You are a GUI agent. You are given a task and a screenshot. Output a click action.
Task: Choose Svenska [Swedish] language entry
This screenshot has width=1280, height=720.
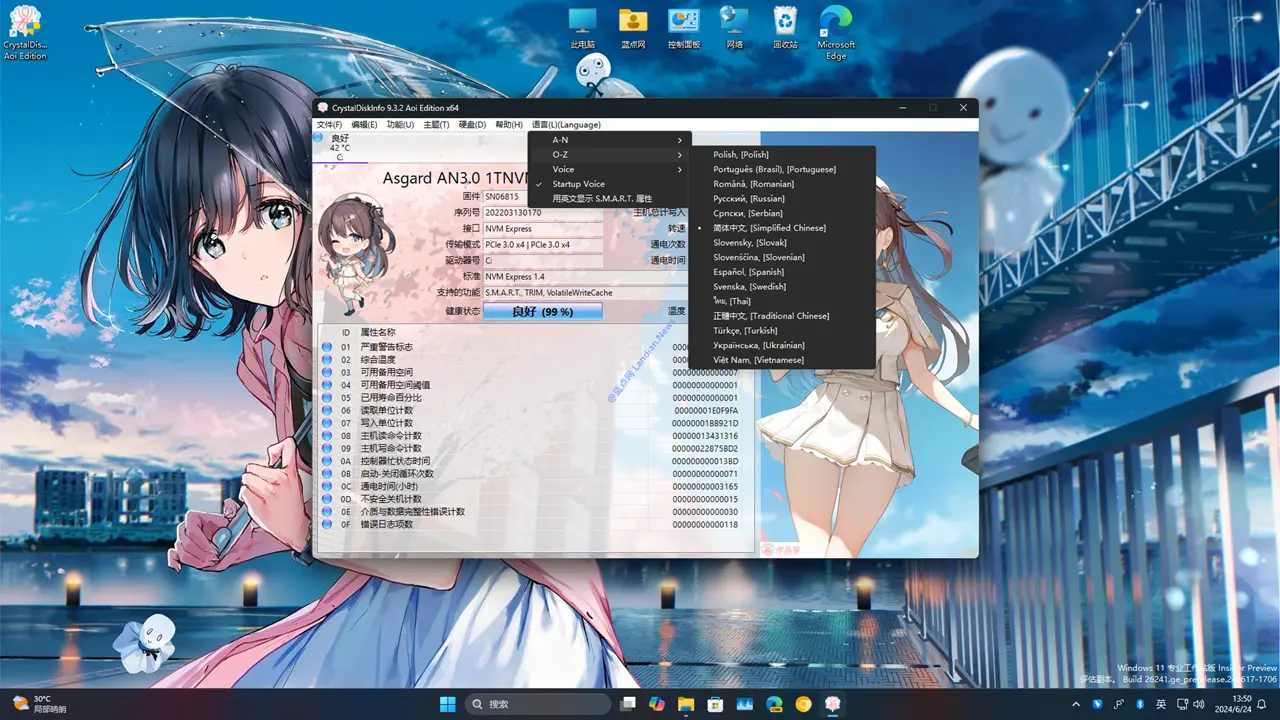(783, 287)
